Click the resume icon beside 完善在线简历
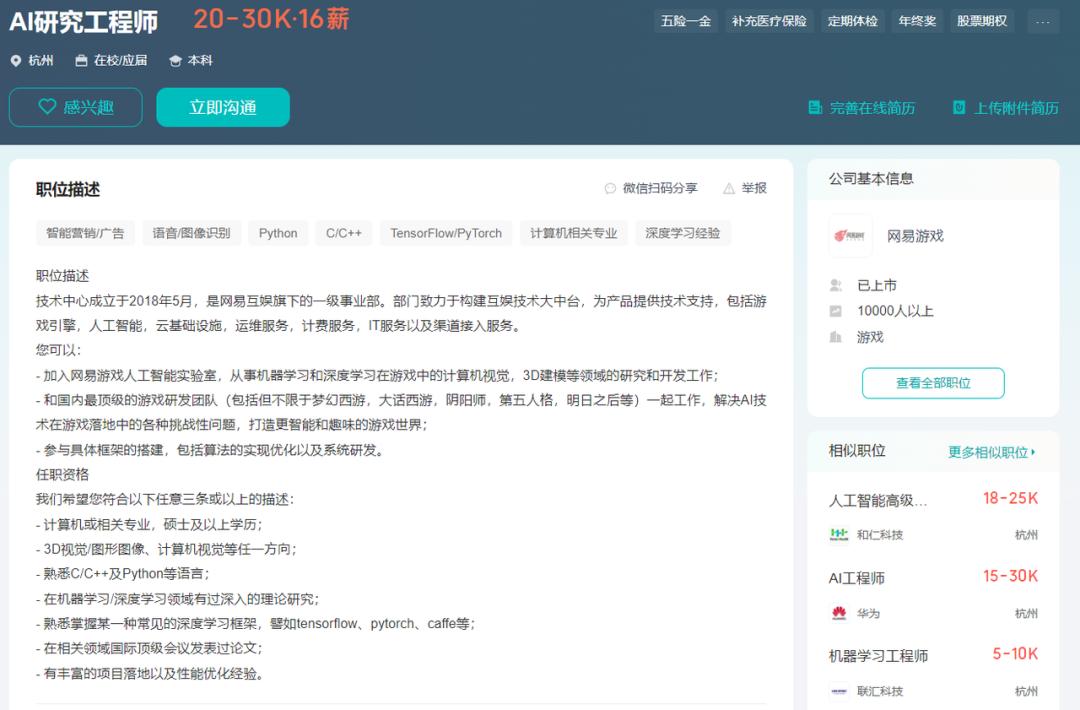 pyautogui.click(x=815, y=107)
